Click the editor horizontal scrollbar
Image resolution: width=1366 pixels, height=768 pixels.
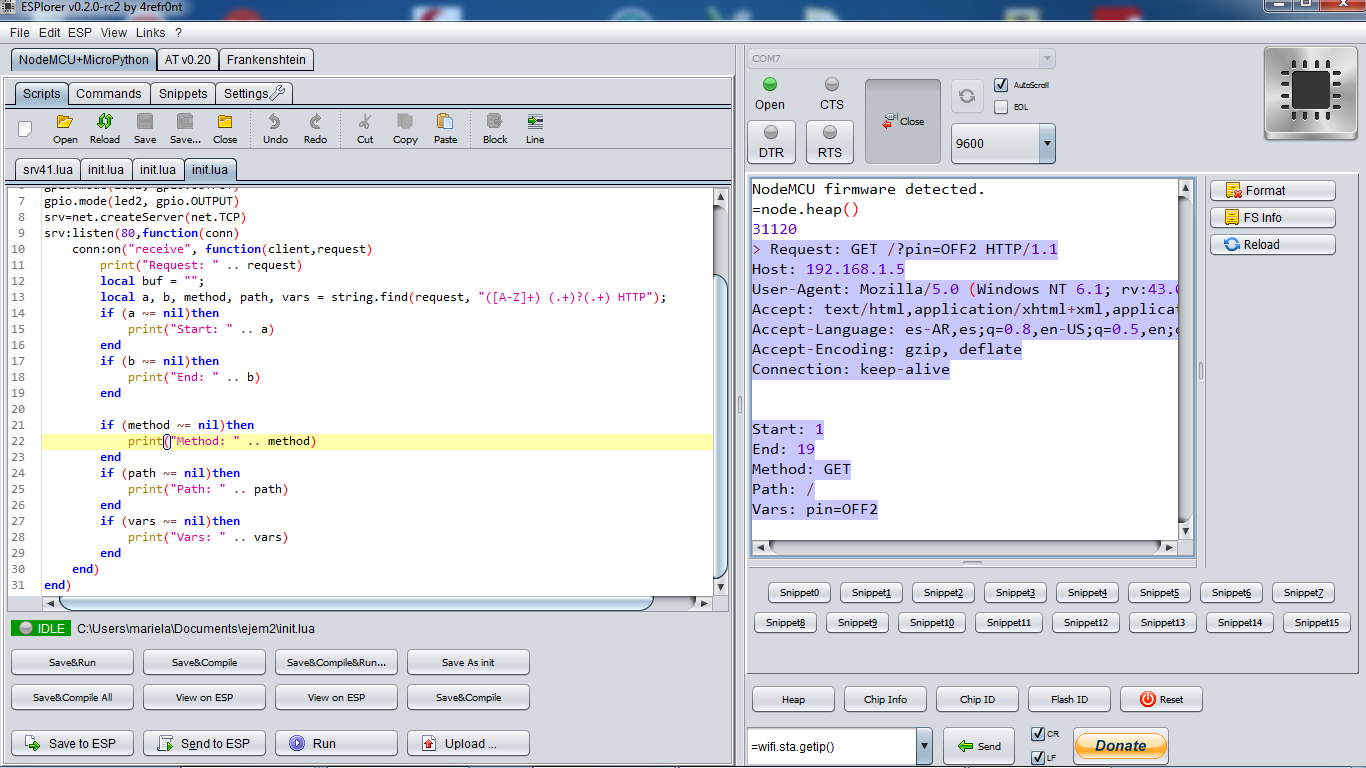355,603
